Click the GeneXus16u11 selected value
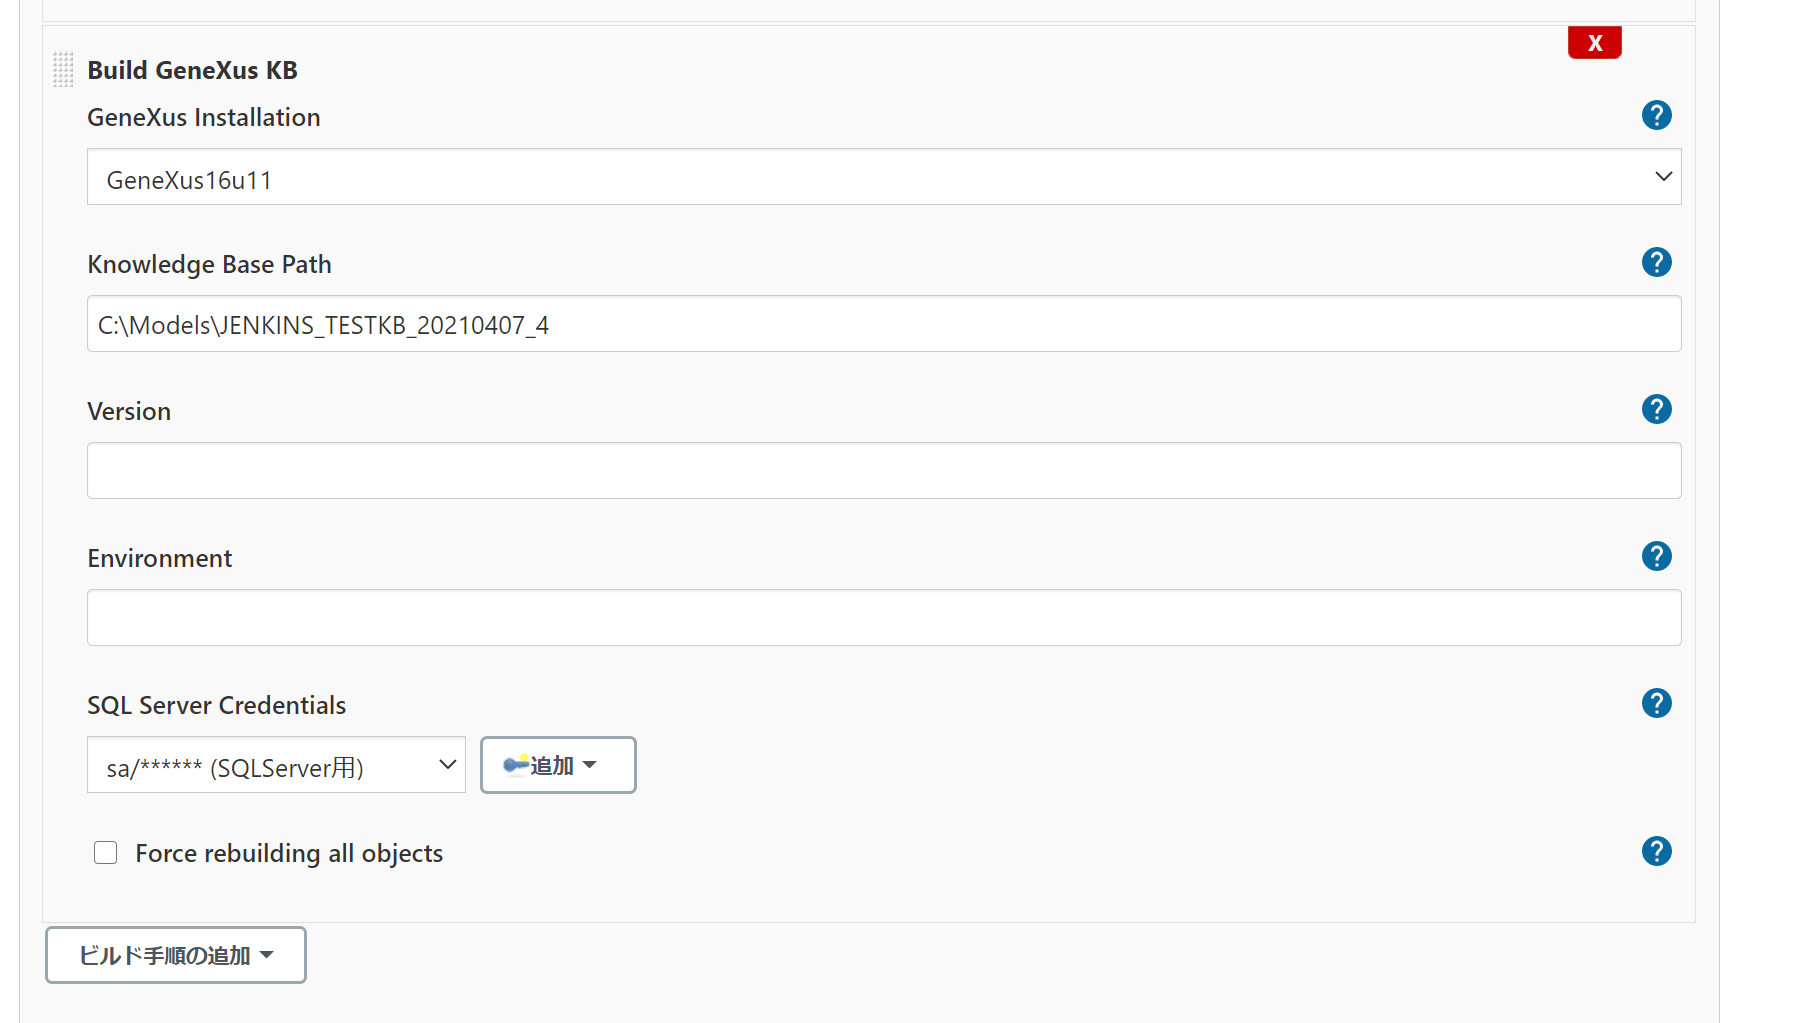Image resolution: width=1796 pixels, height=1023 pixels. click(189, 180)
